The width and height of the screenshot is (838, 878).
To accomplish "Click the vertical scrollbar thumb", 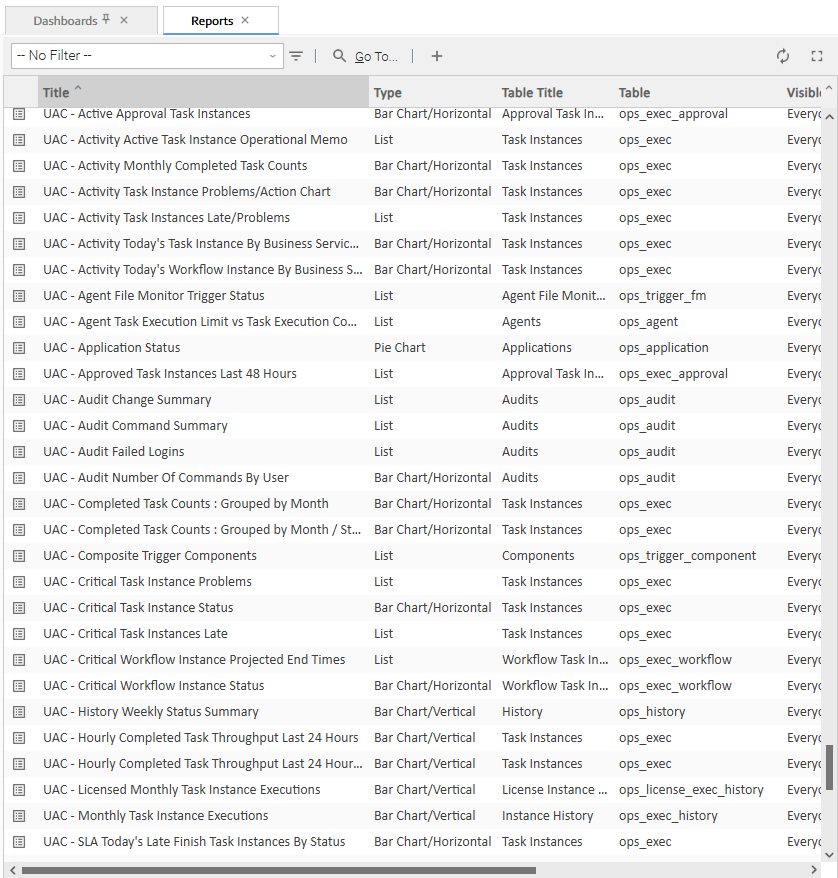I will click(x=828, y=766).
